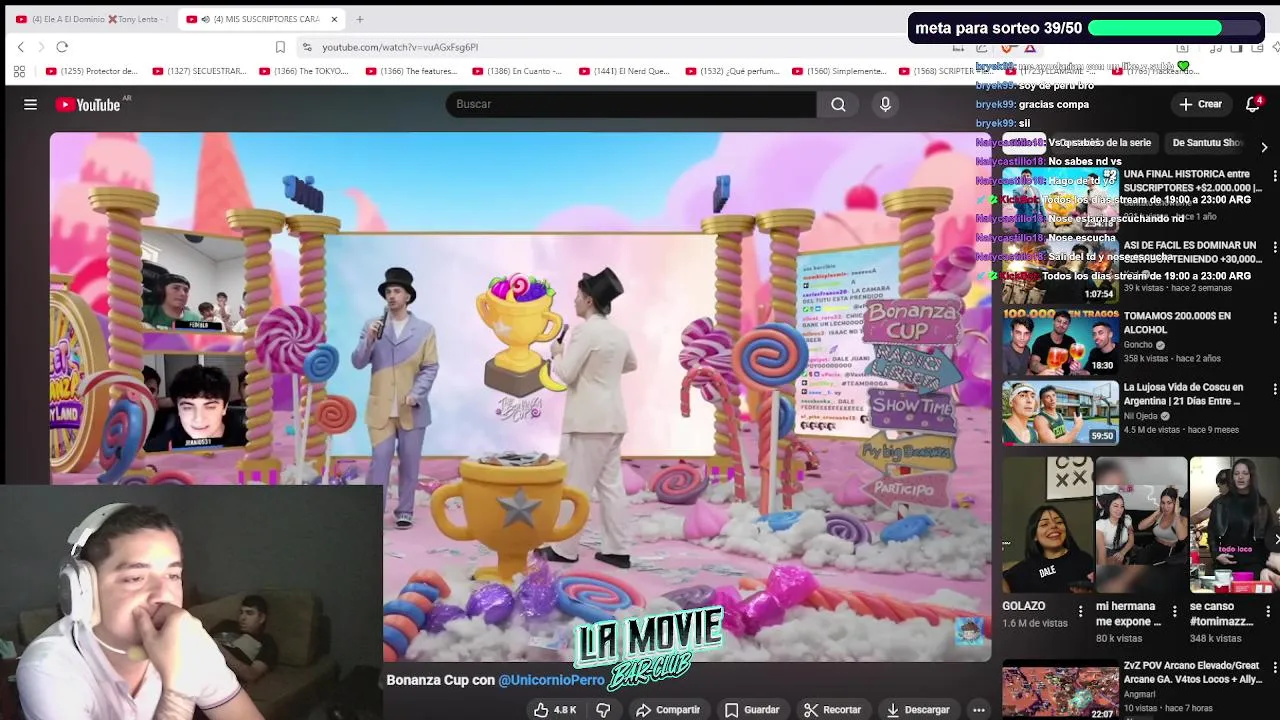Open options for GOLAZO short
Screen dimensions: 1280x720
(x=1081, y=611)
